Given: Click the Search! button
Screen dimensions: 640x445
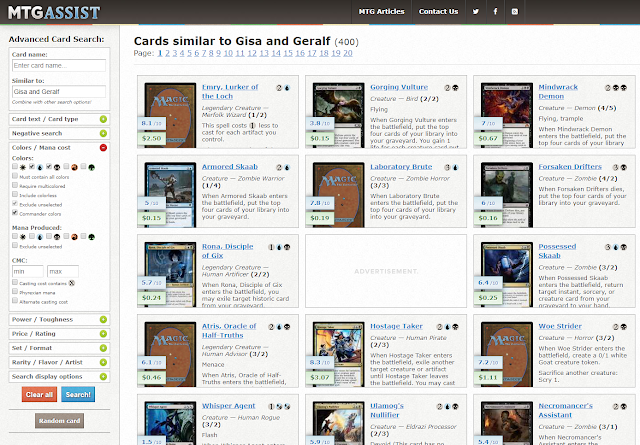Looking at the screenshot, I should [78, 394].
